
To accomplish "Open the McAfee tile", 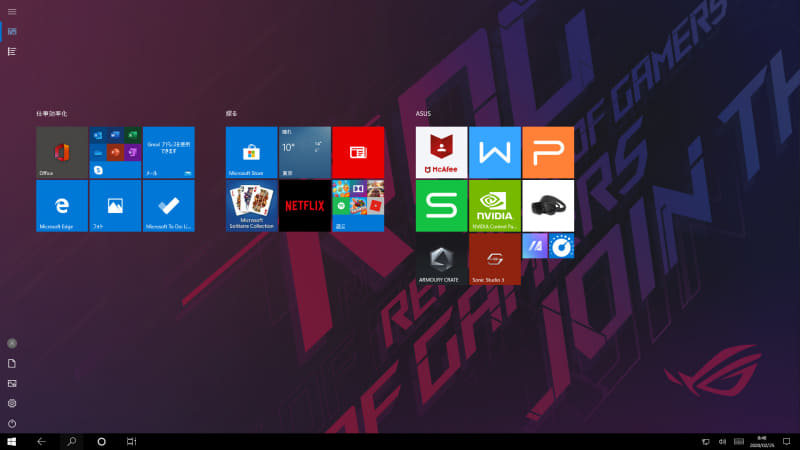I will (441, 152).
